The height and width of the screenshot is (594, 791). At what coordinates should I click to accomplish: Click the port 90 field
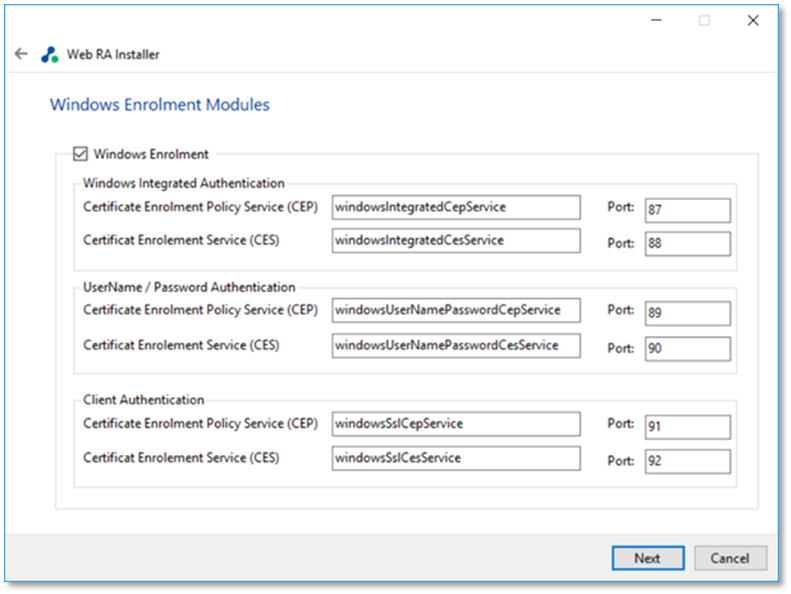tap(688, 349)
